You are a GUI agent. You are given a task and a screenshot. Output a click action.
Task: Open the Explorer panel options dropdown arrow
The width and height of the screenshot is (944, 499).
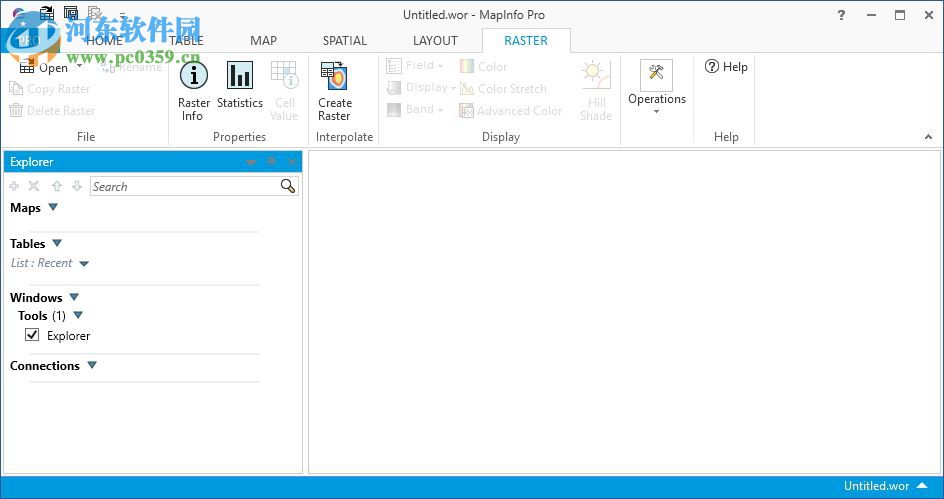pyautogui.click(x=251, y=162)
